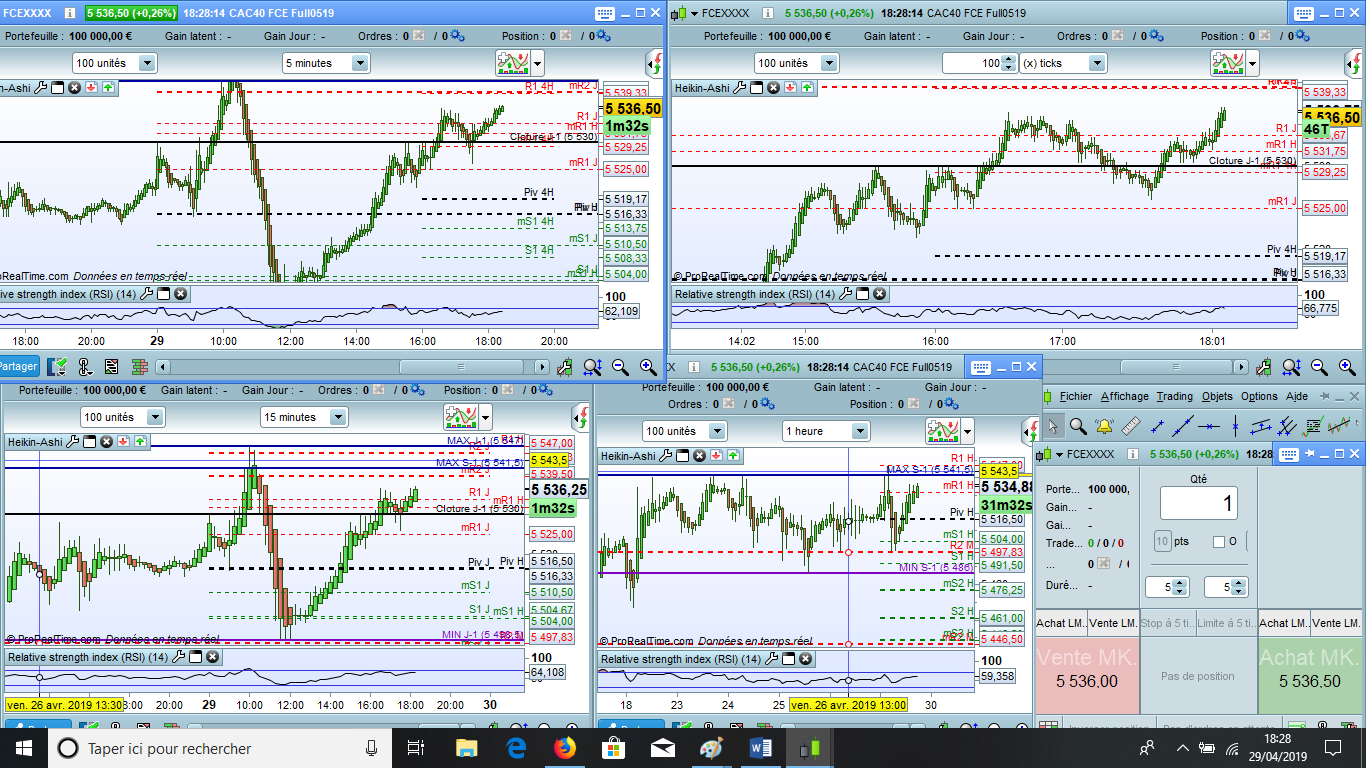Open the Aide menu
Screen dimensions: 1366x768
(x=1297, y=396)
